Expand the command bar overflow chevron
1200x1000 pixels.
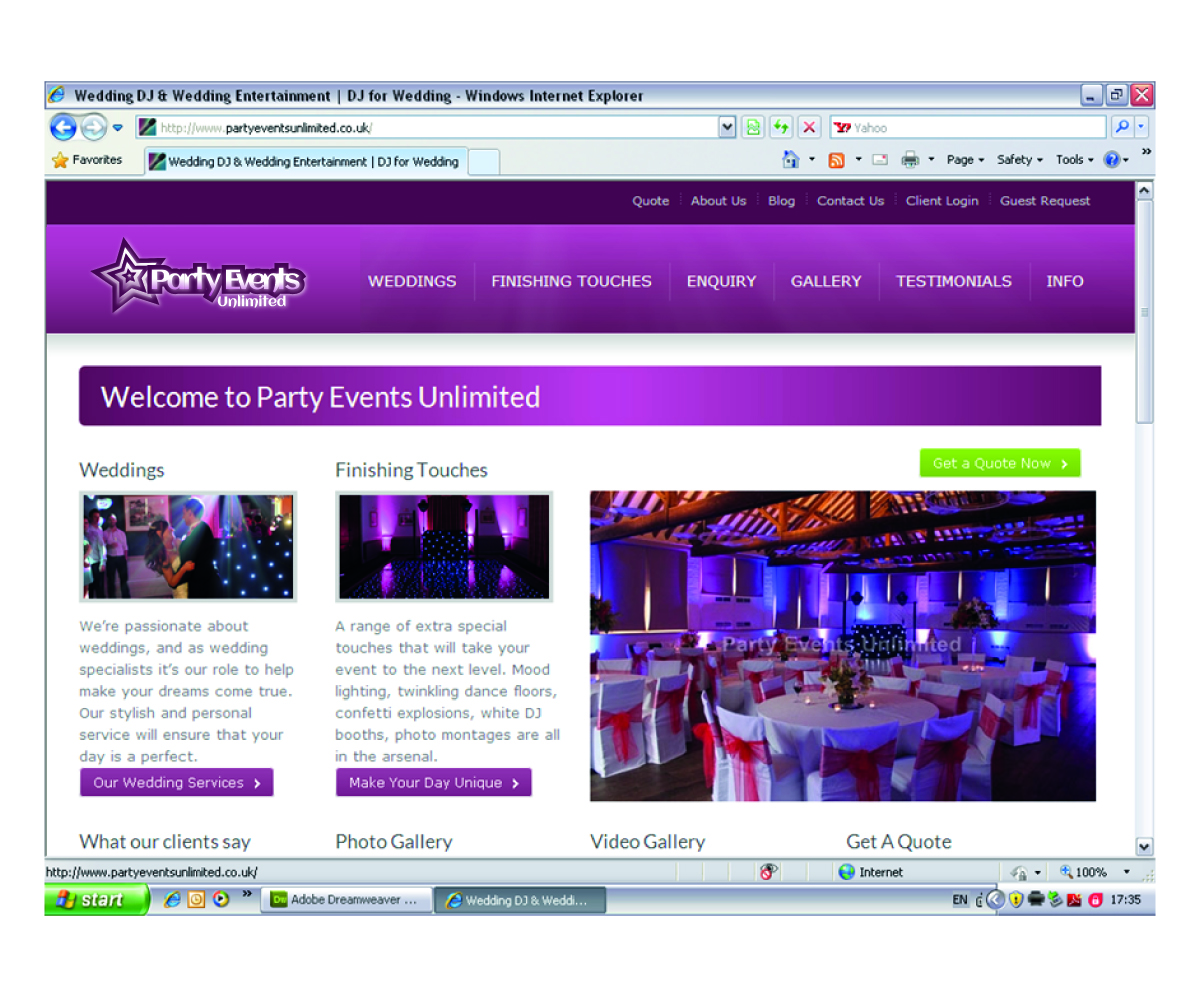coord(1146,152)
